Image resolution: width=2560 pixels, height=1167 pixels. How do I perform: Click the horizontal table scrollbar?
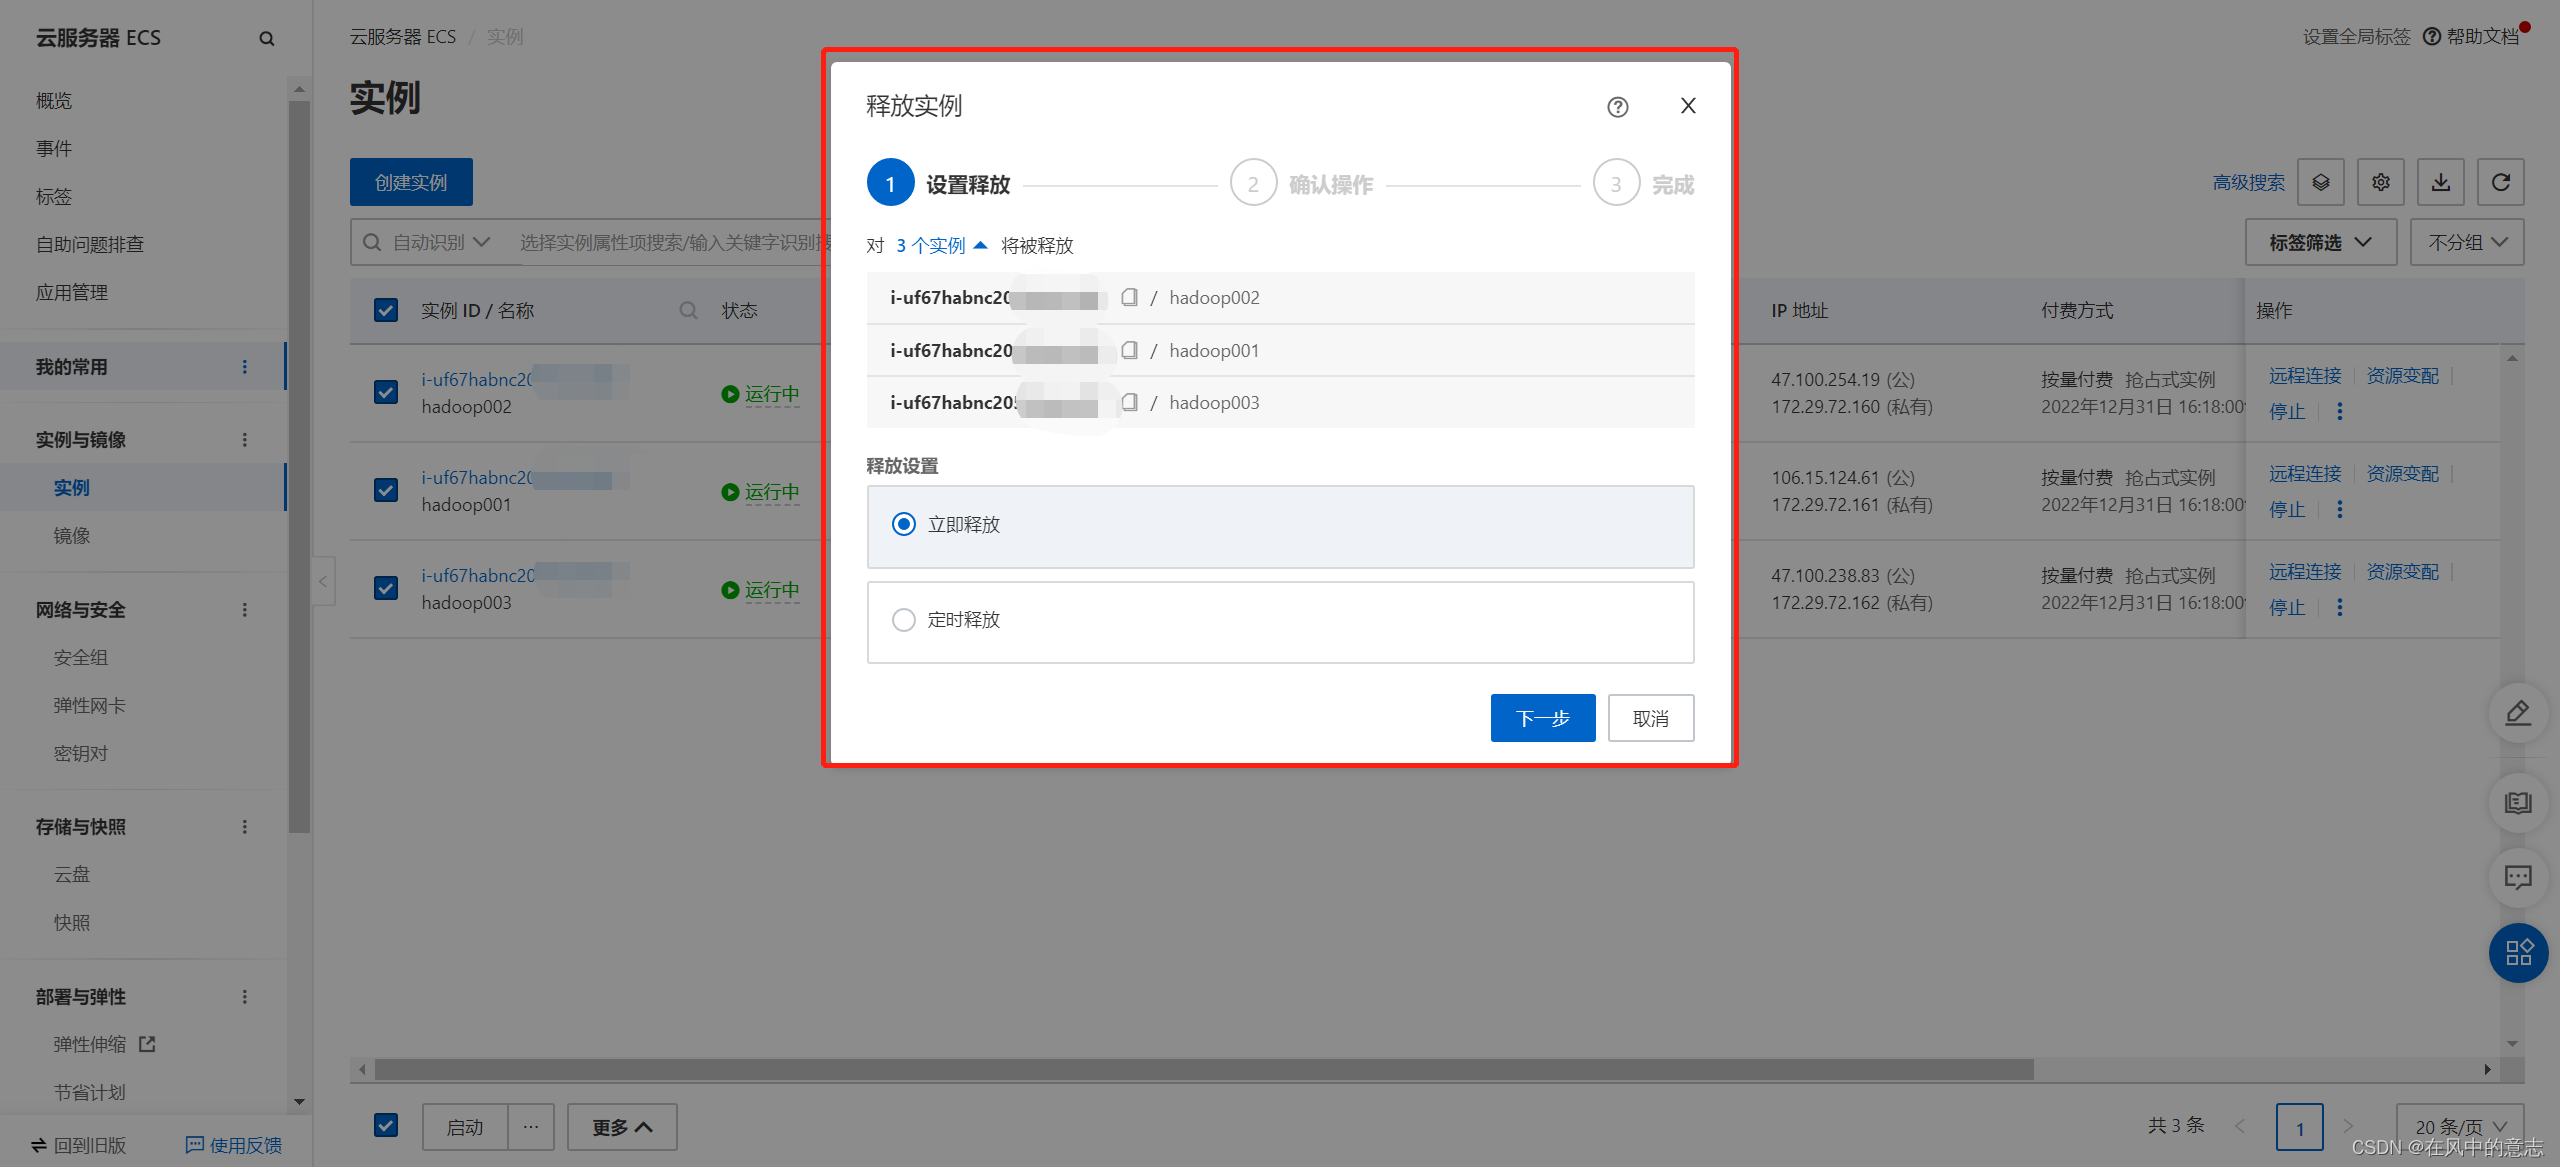[x=1205, y=1070]
